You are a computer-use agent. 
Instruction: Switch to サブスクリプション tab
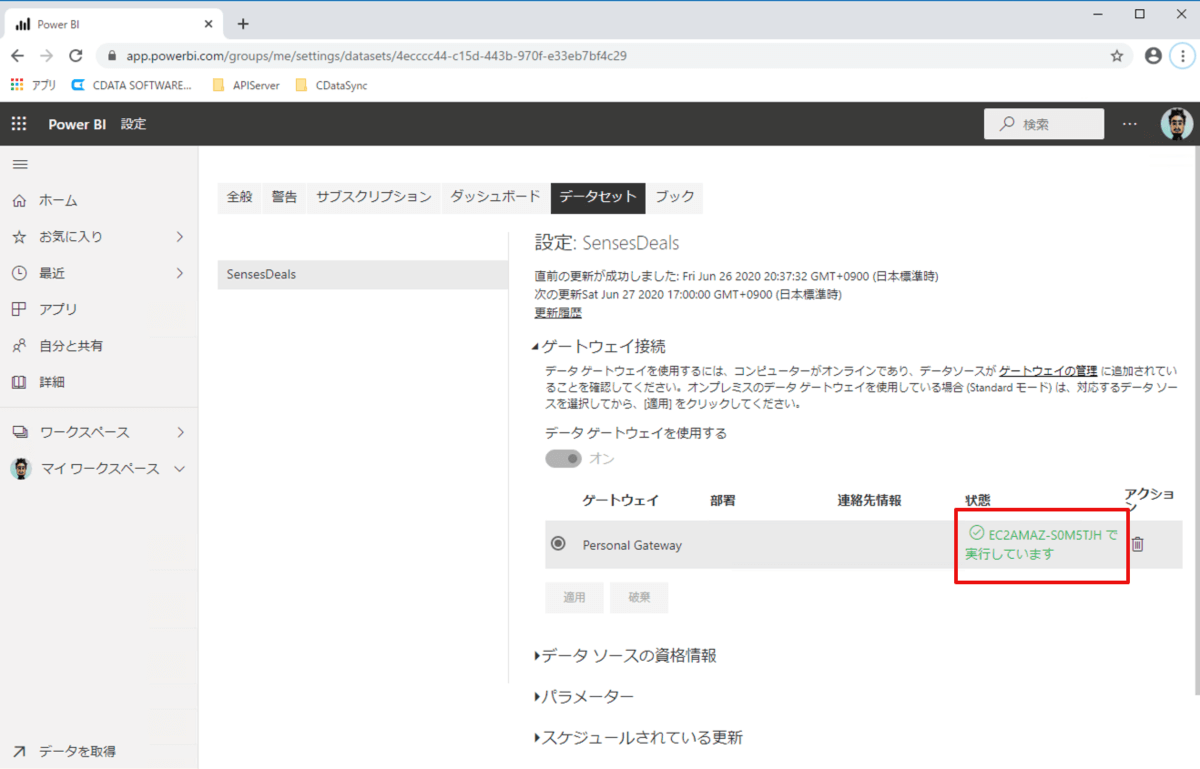point(374,197)
